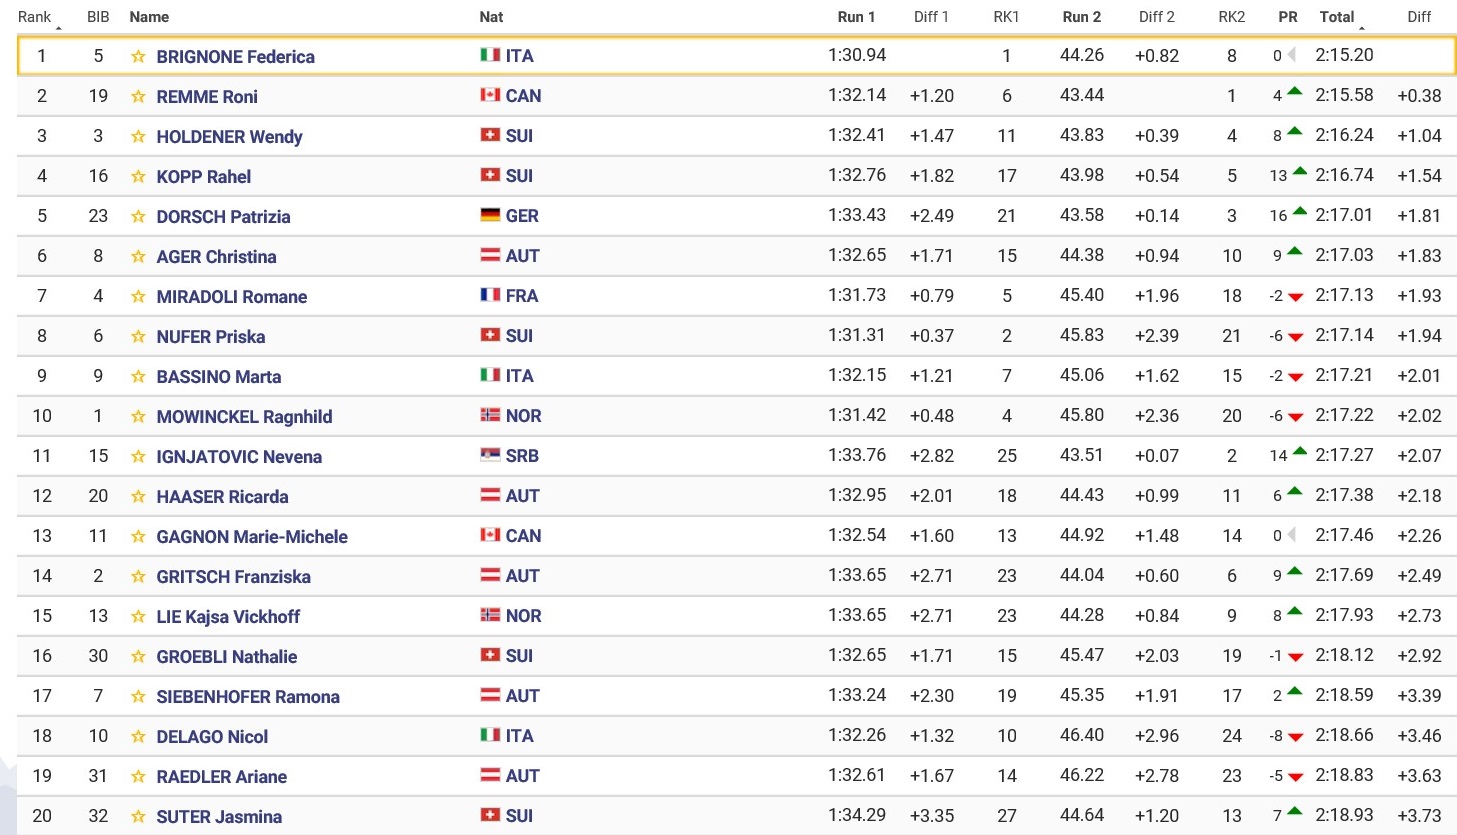Image resolution: width=1457 pixels, height=835 pixels.
Task: Sort by the Run 1 column header
Action: (856, 17)
